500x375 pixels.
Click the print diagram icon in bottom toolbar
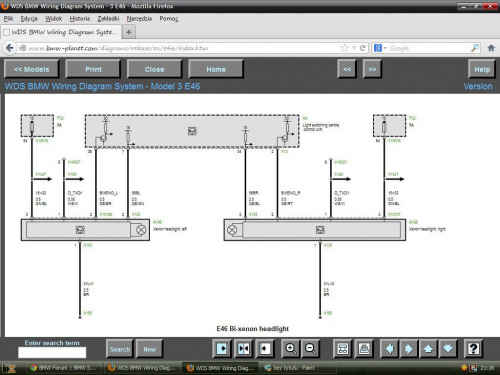(x=364, y=349)
